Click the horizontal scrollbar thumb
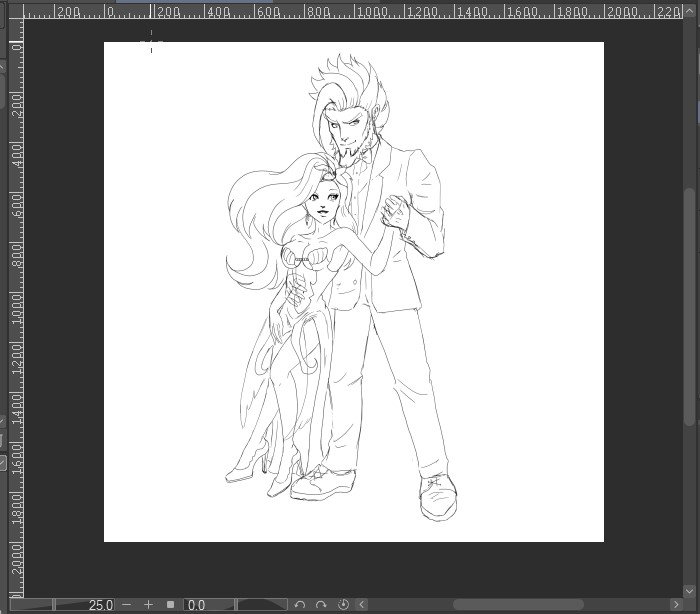The image size is (700, 614). point(518,605)
